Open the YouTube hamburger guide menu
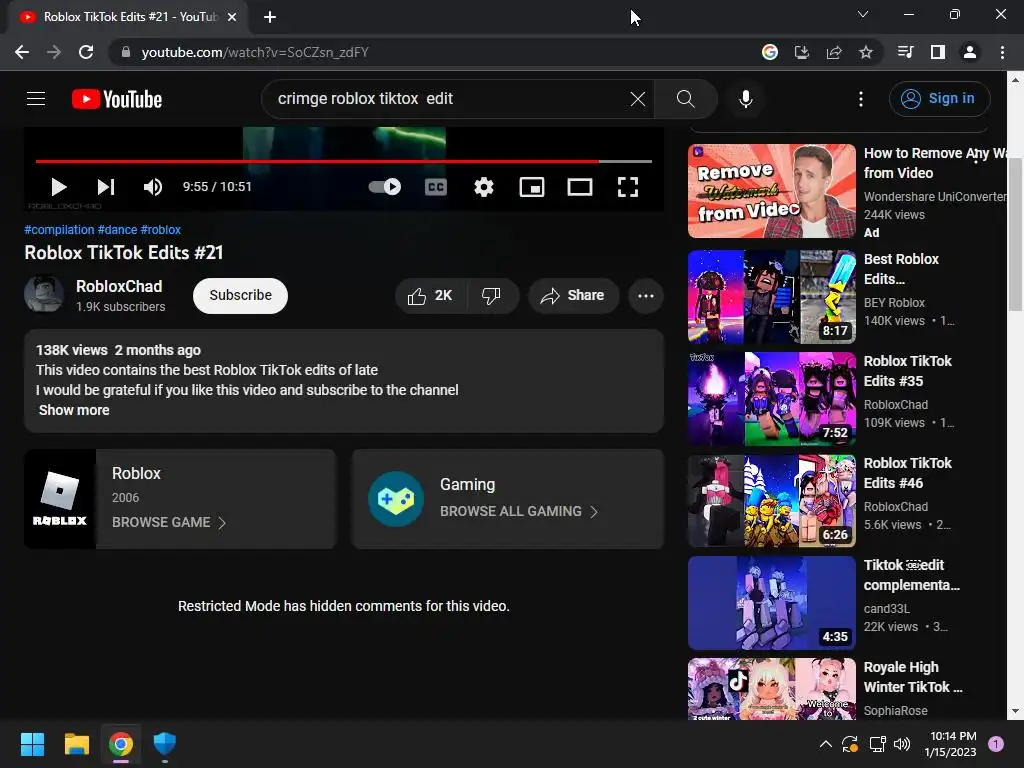Image resolution: width=1024 pixels, height=768 pixels. click(36, 99)
